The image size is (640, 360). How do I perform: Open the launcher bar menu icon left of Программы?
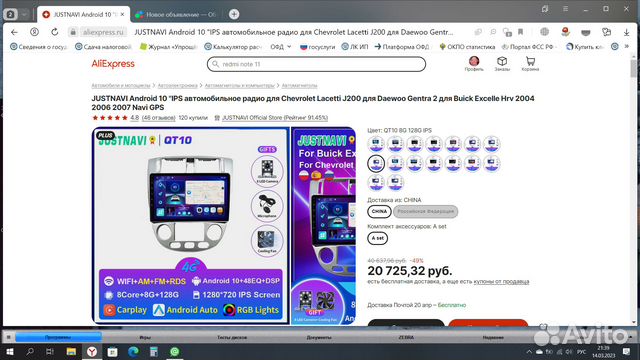pos(8,337)
